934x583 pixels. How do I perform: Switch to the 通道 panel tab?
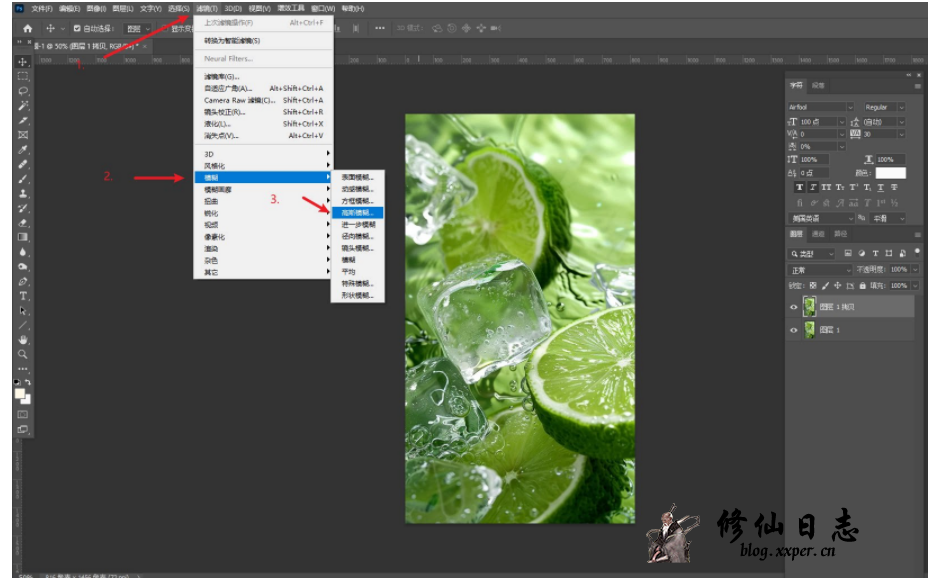pos(818,234)
